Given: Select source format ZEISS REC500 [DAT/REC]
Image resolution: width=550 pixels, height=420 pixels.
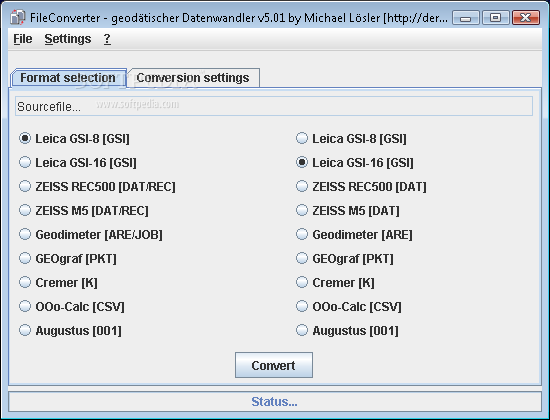Looking at the screenshot, I should tap(97, 186).
